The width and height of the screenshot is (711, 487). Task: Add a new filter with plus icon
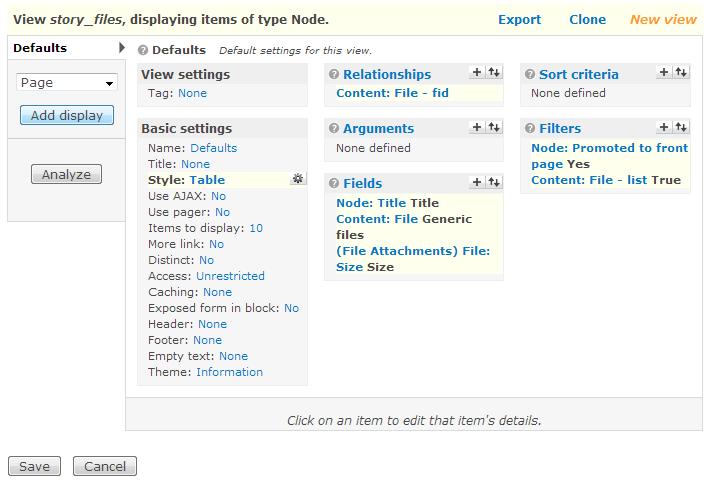tap(664, 127)
